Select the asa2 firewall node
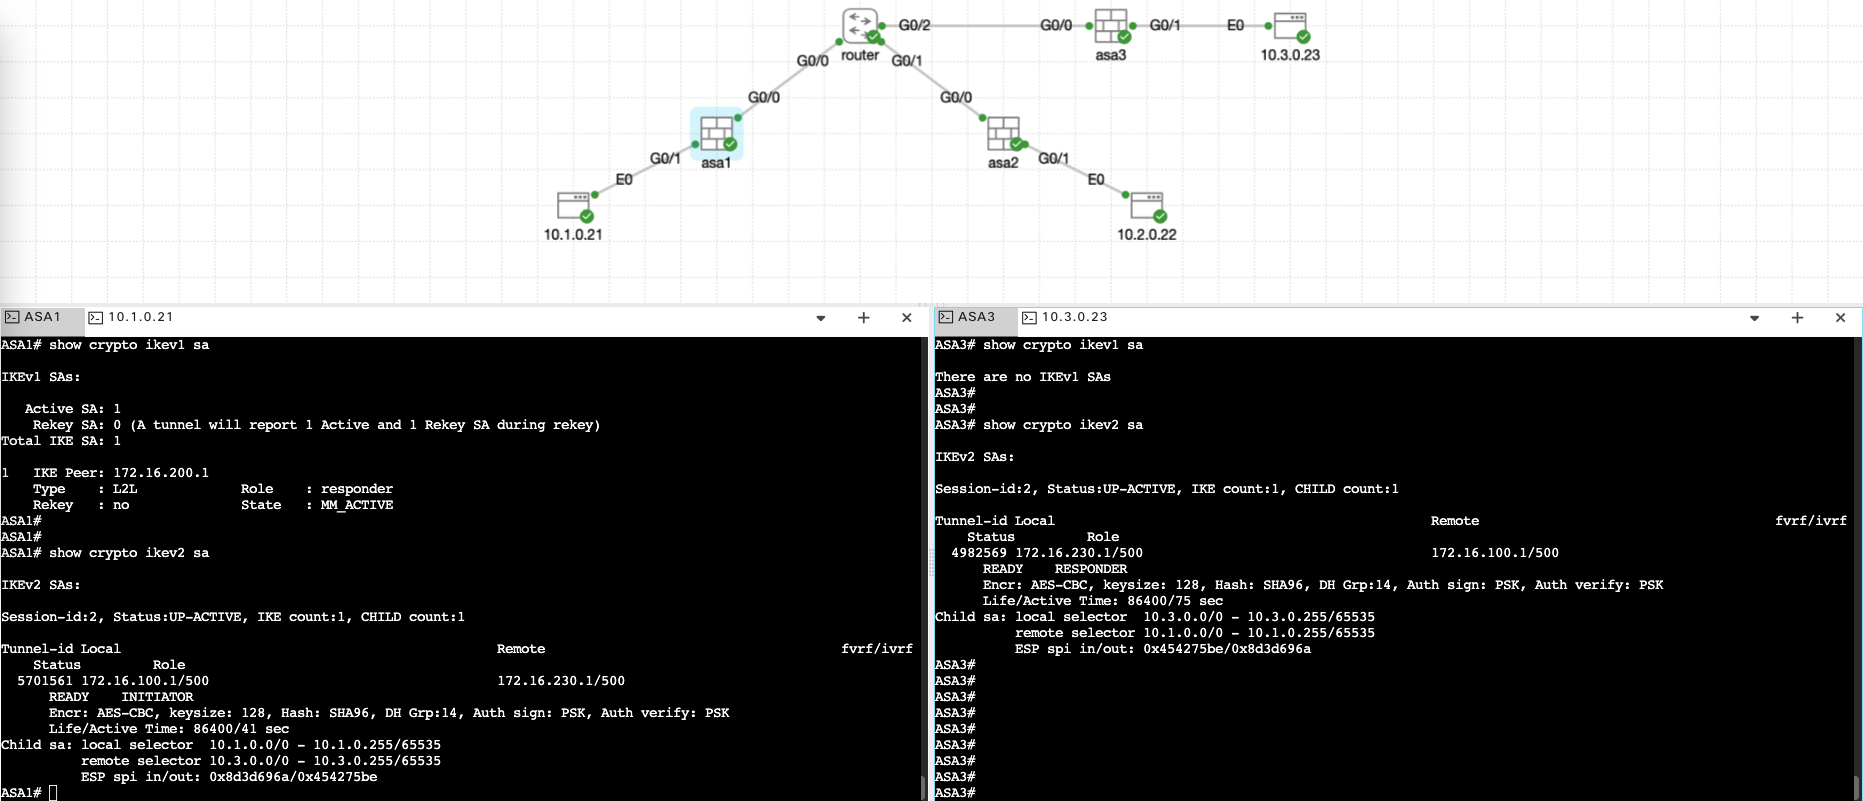1863x801 pixels. 1003,134
